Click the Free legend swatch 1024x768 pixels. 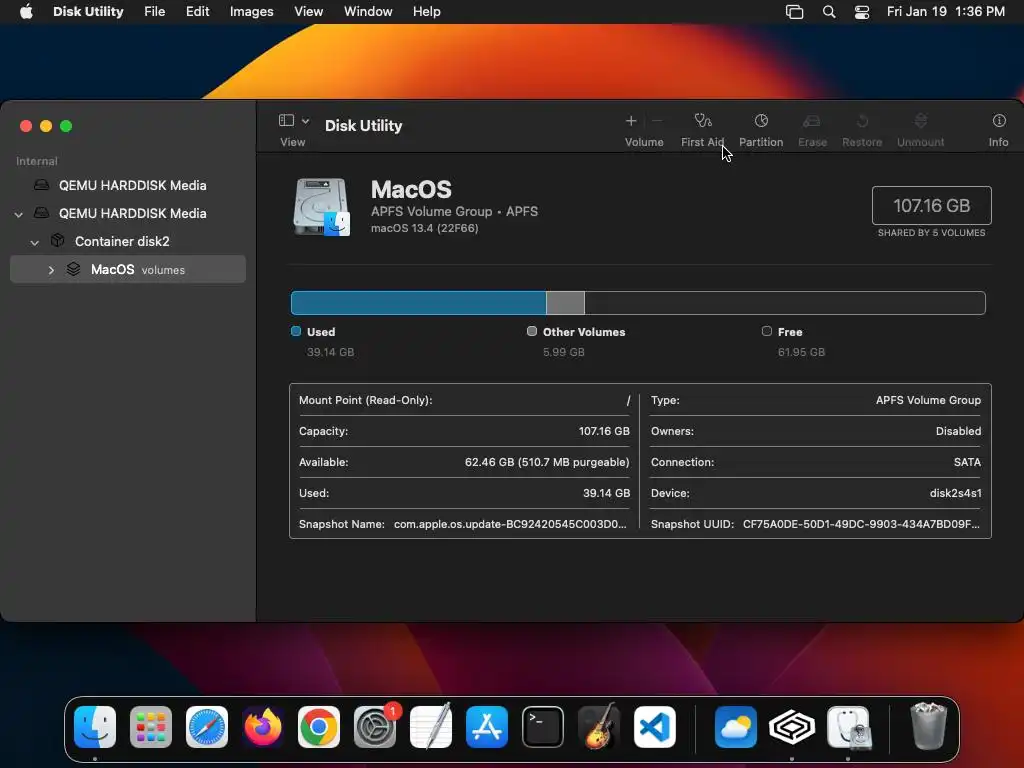coord(767,331)
